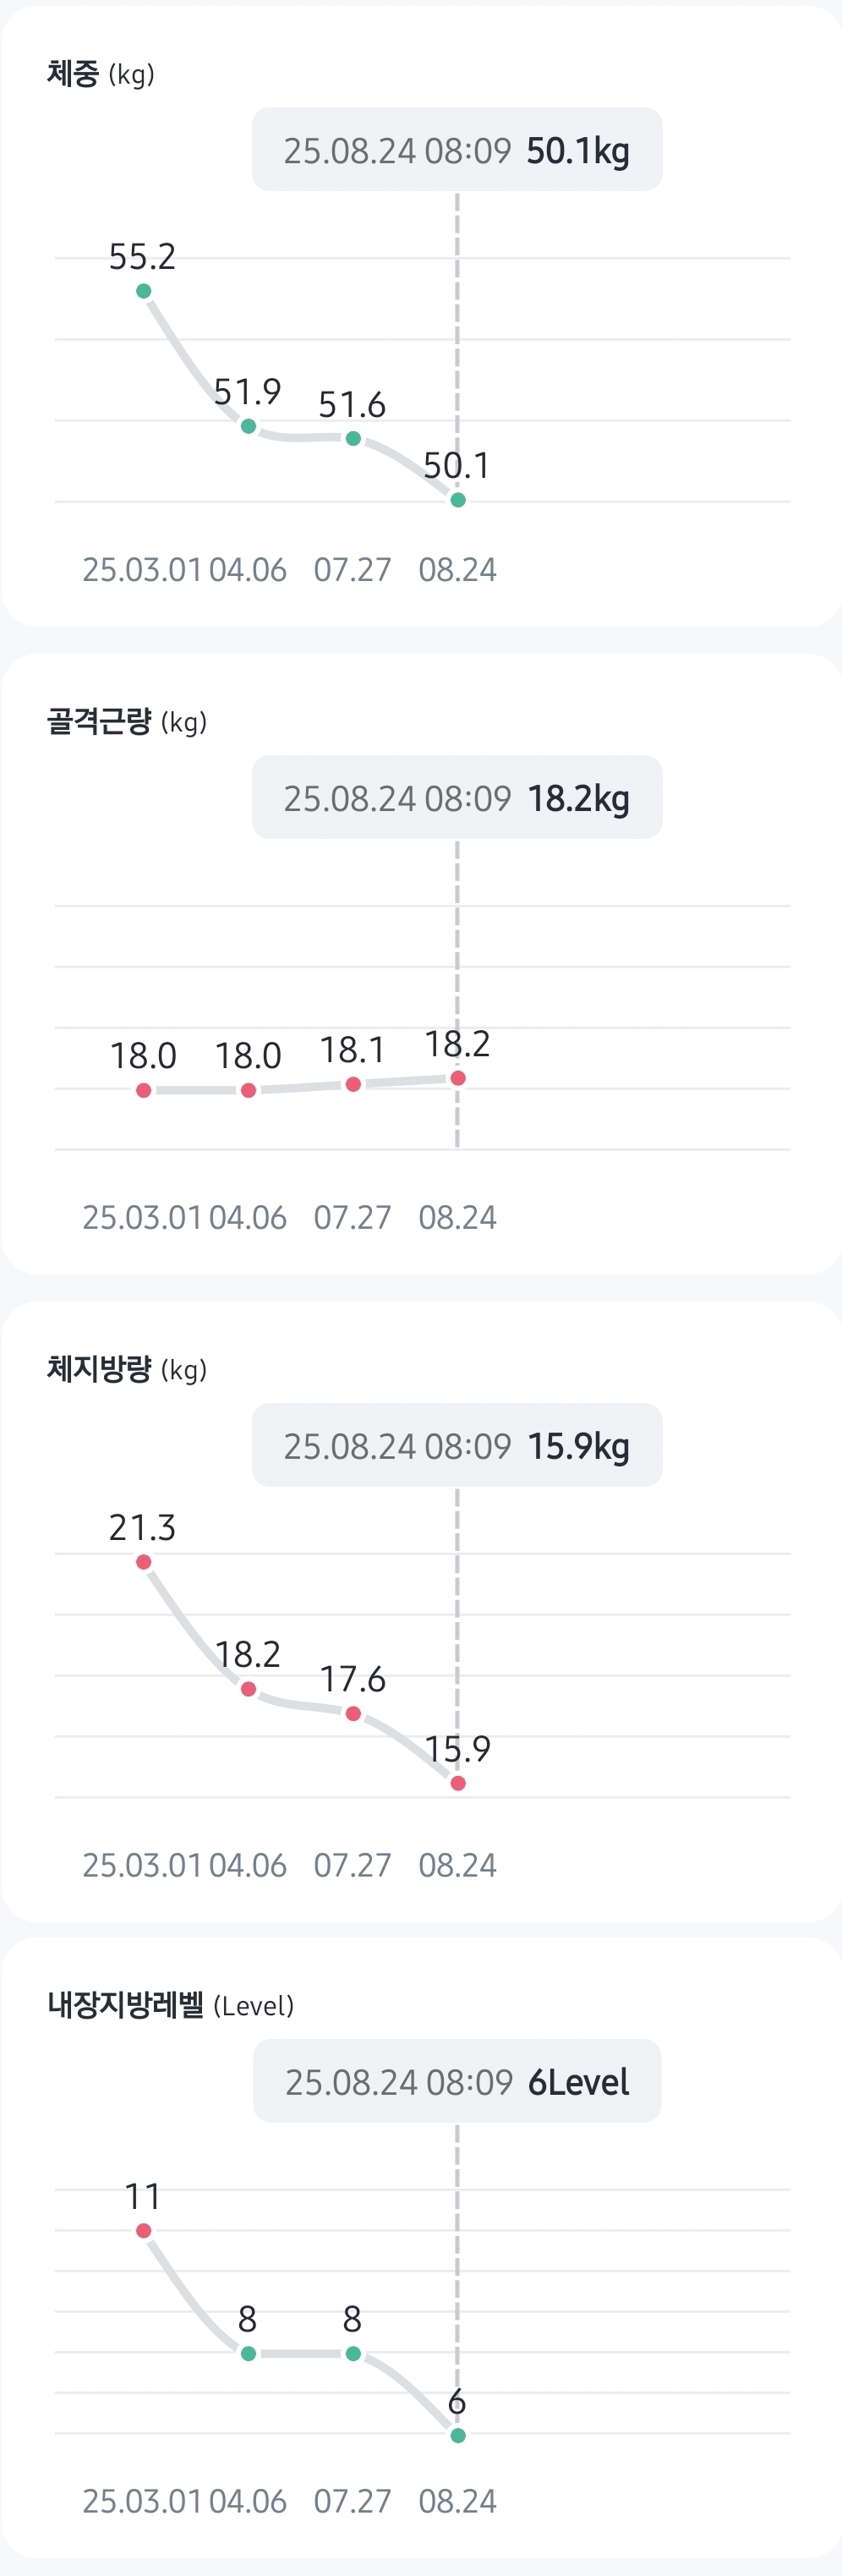Tap visceral fat level 11 point
This screenshot has width=842, height=2576.
tap(144, 2230)
